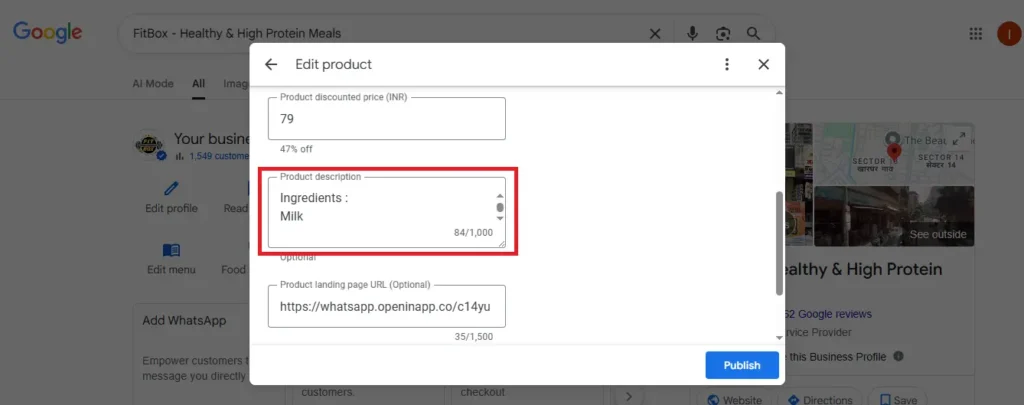The height and width of the screenshot is (405, 1024).
Task: Switch to the AI Mode tab
Action: 153,84
